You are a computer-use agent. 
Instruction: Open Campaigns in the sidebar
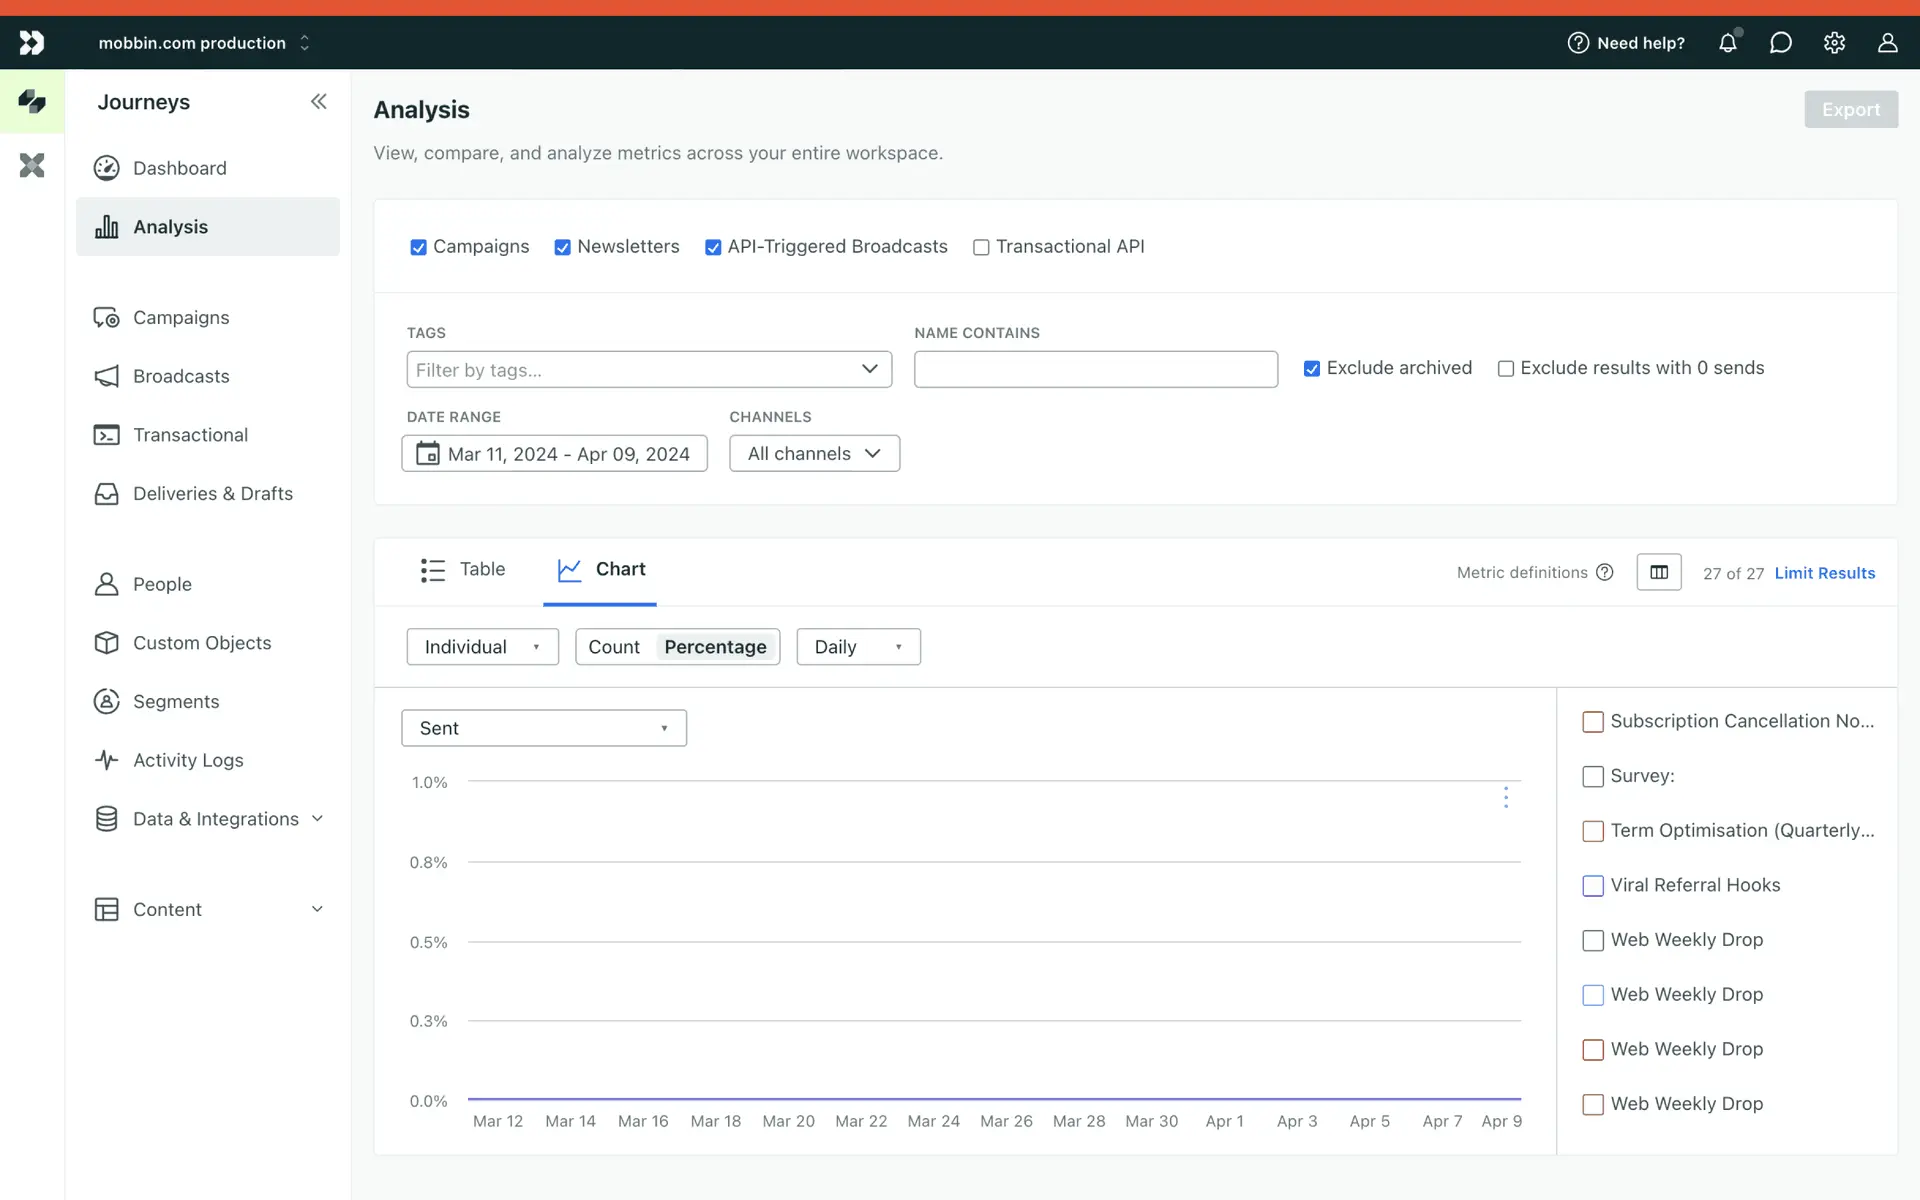pyautogui.click(x=181, y=317)
